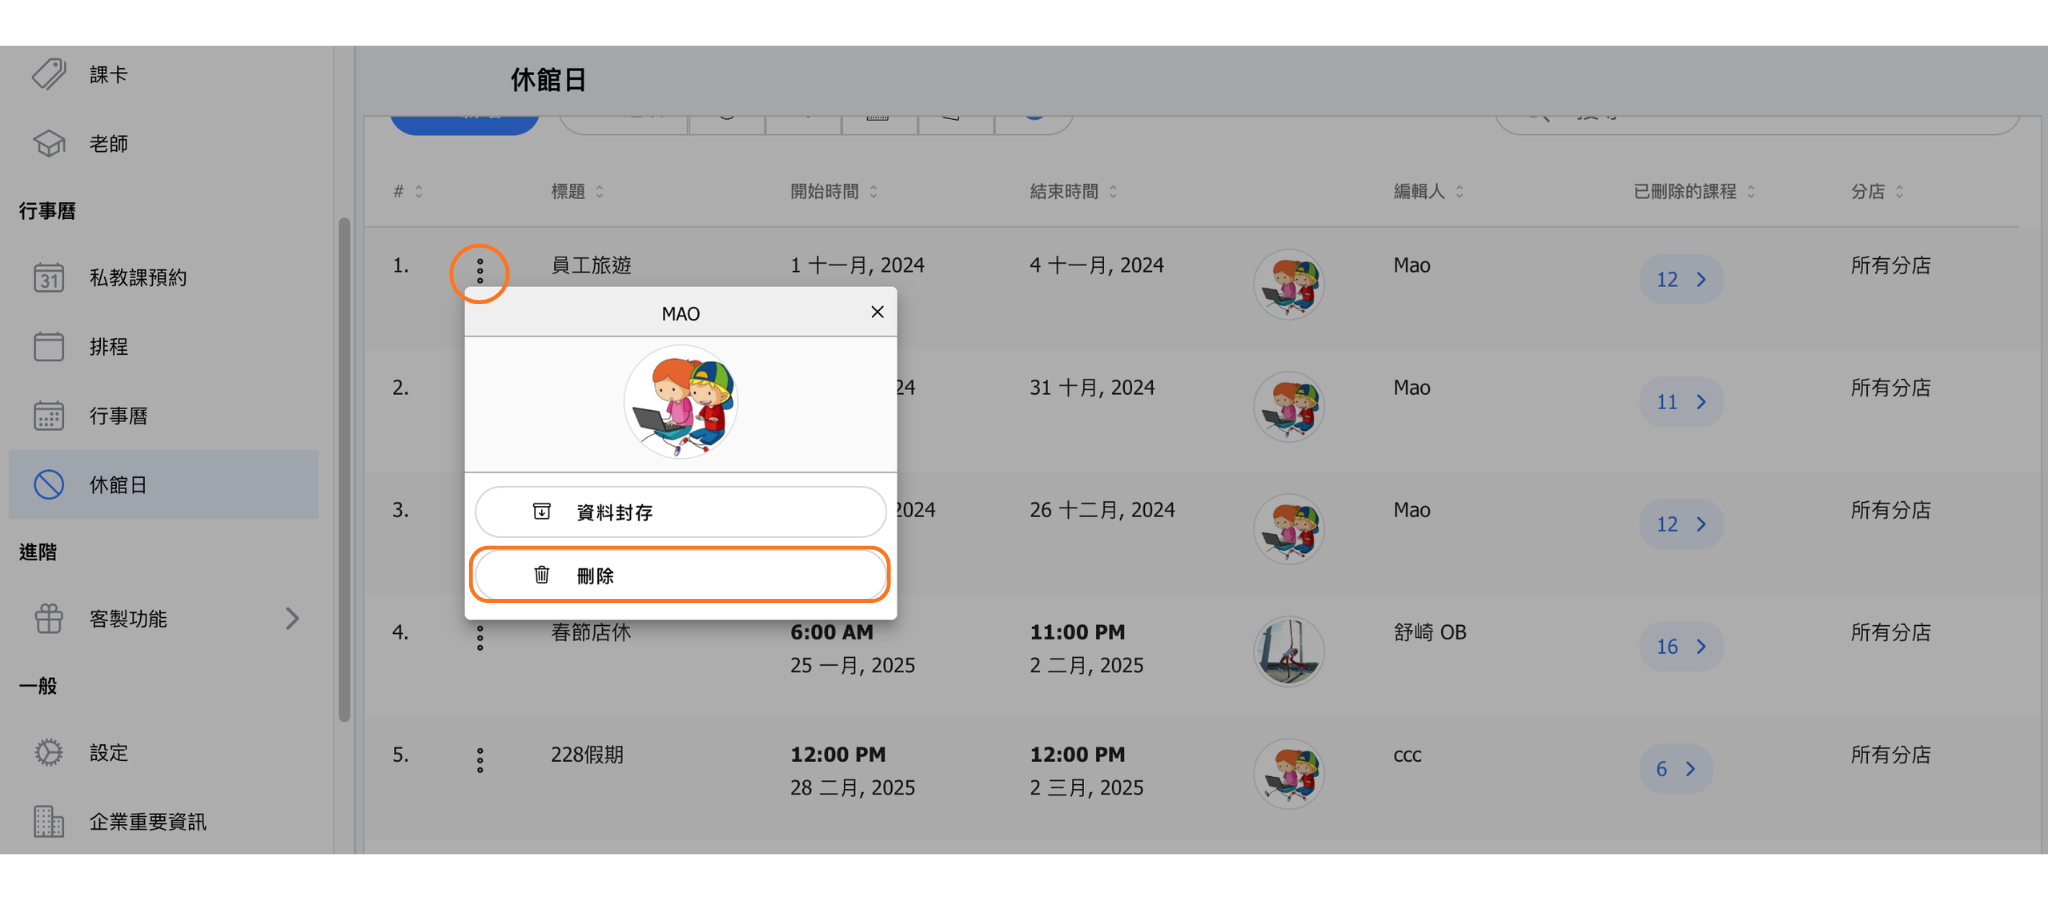
Task: Open 老師 graduation cap icon
Action: pyautogui.click(x=48, y=144)
